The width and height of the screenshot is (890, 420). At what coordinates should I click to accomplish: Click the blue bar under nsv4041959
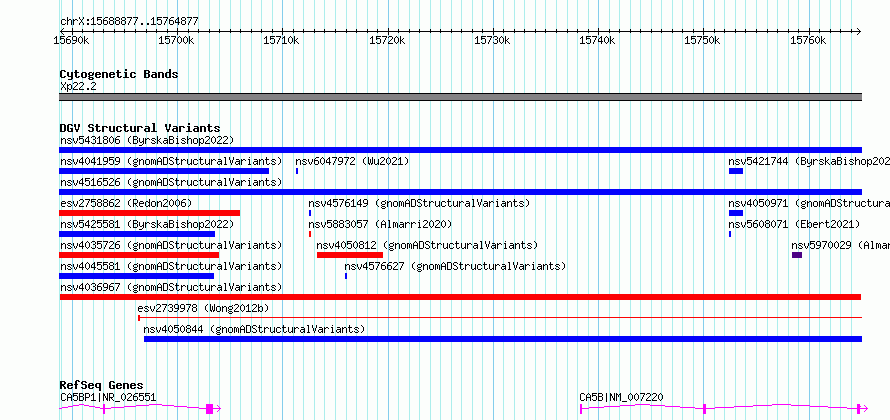(164, 171)
